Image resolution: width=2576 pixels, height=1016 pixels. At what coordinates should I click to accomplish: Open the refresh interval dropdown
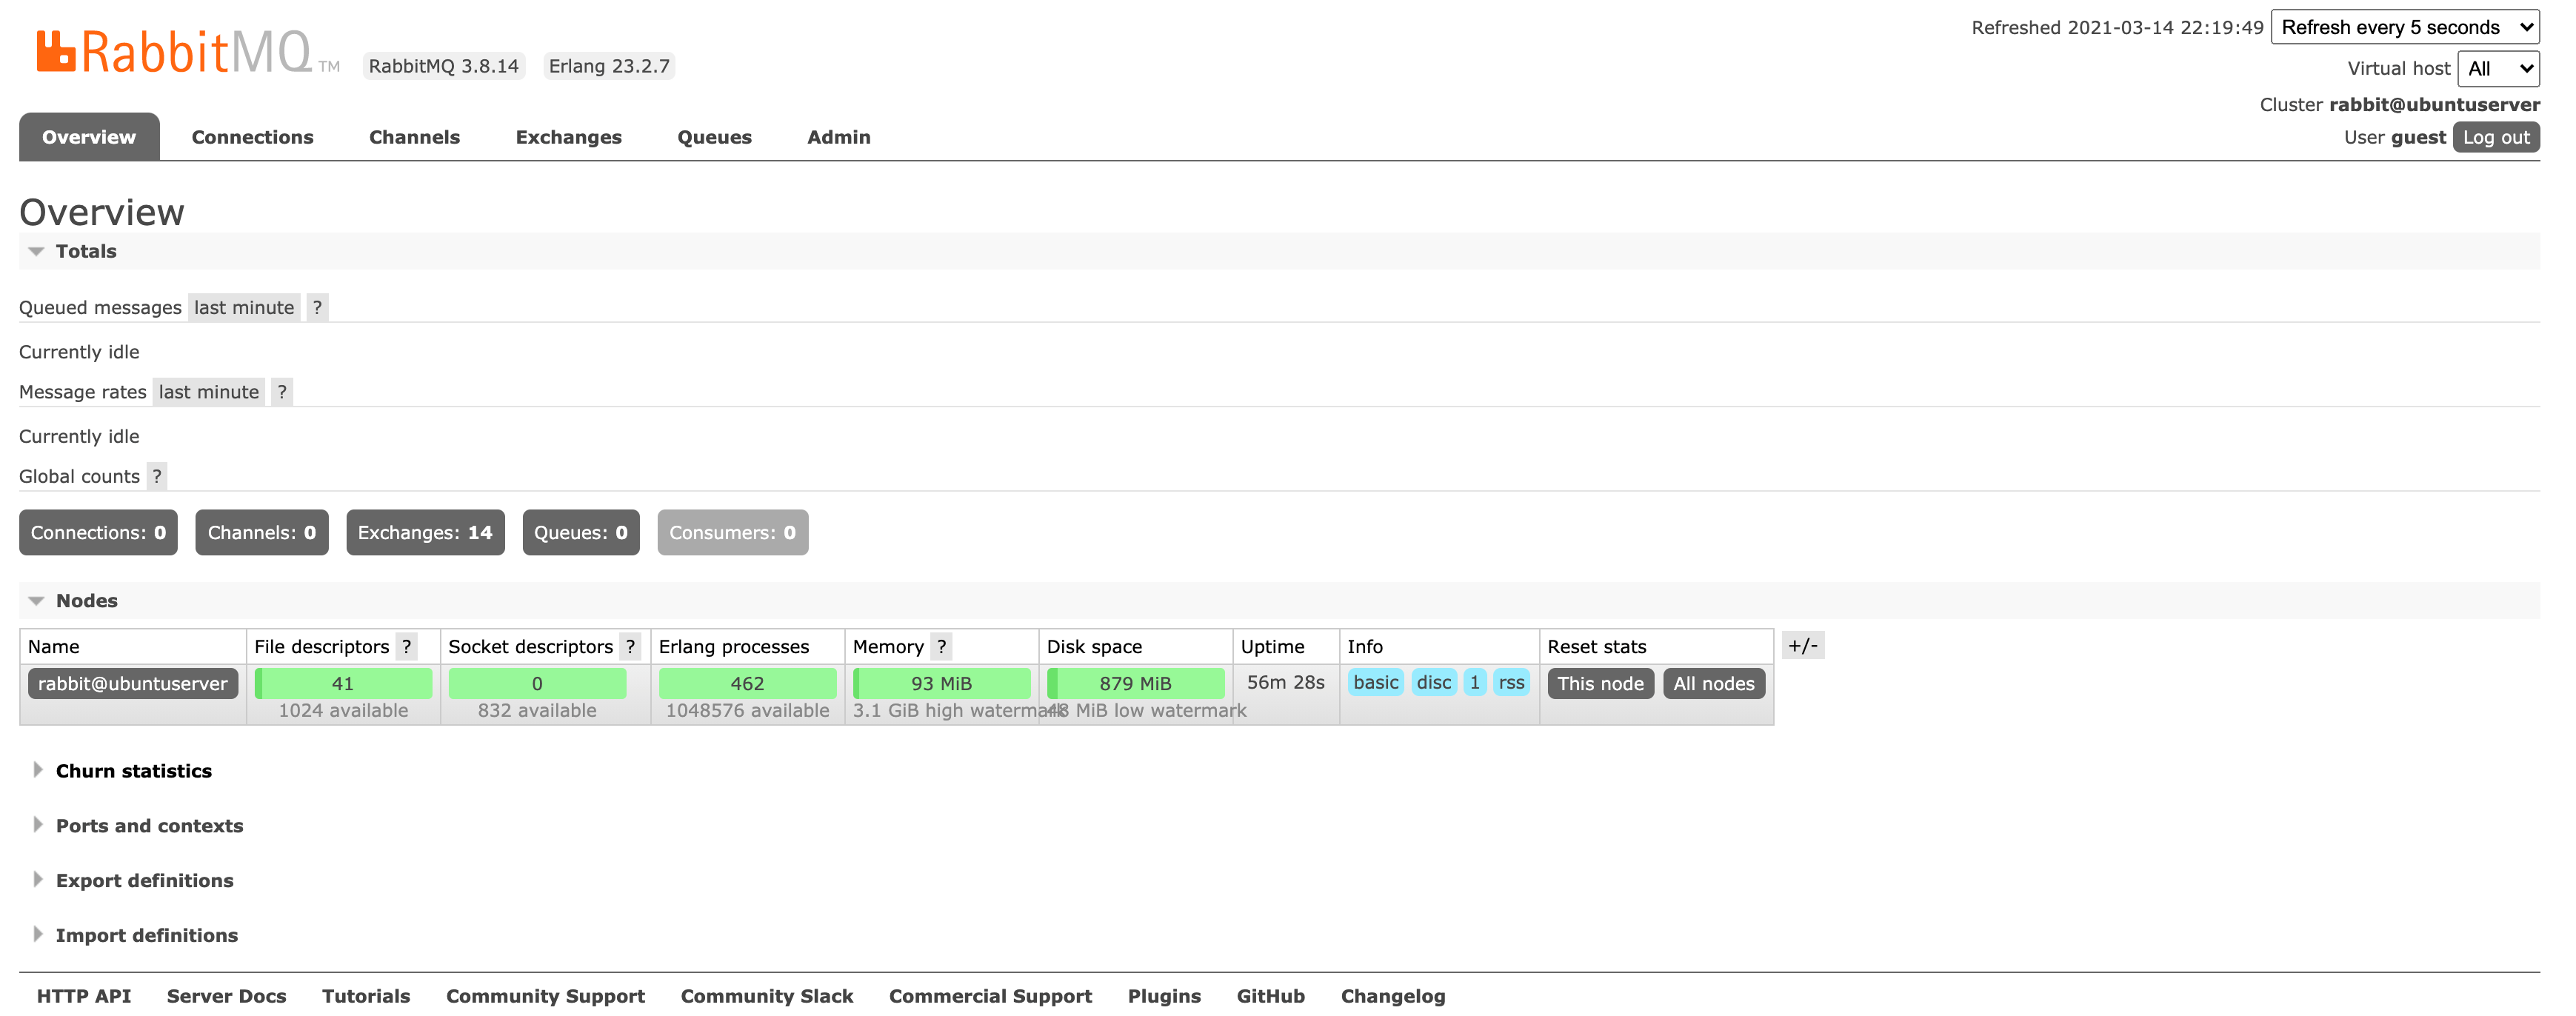coord(2405,27)
